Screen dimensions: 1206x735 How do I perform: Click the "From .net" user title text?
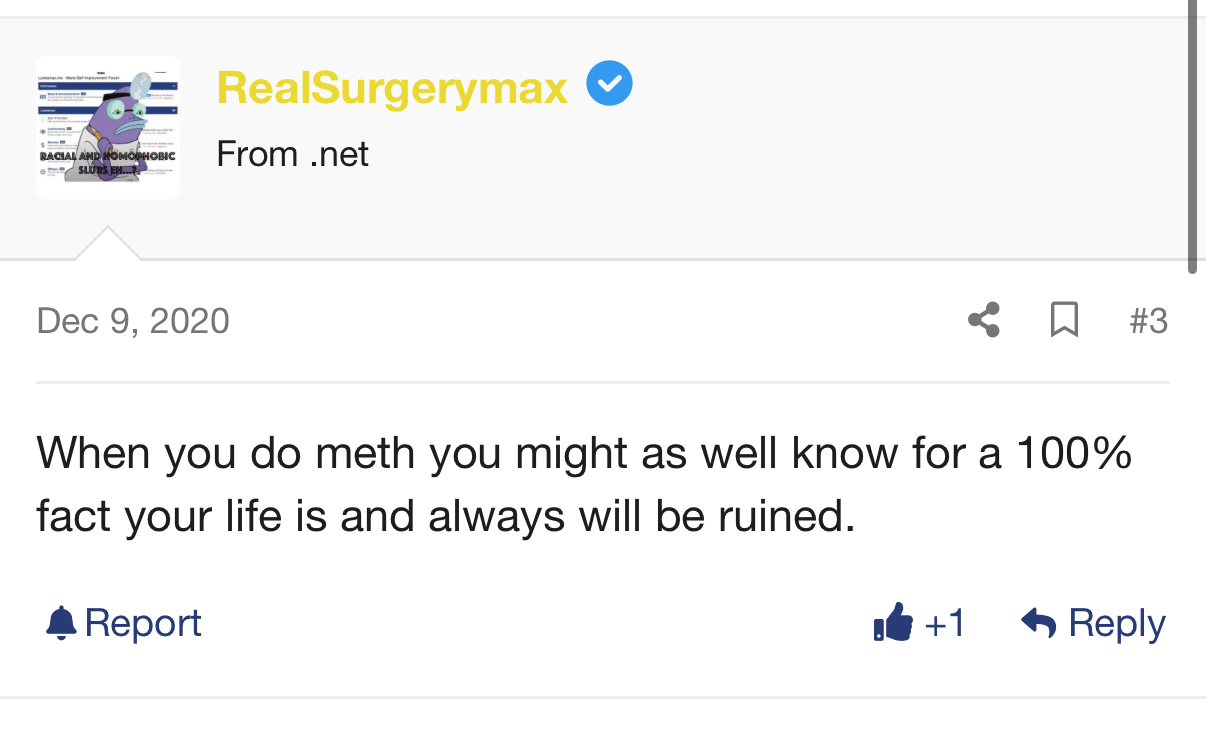click(292, 154)
